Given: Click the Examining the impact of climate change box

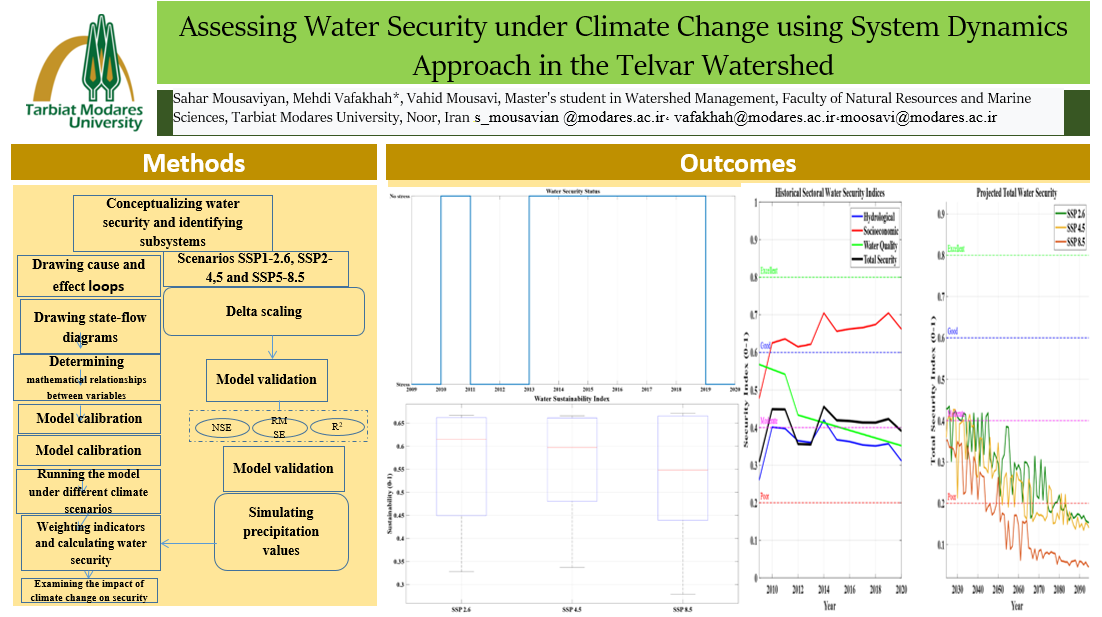Looking at the screenshot, I should (x=90, y=590).
